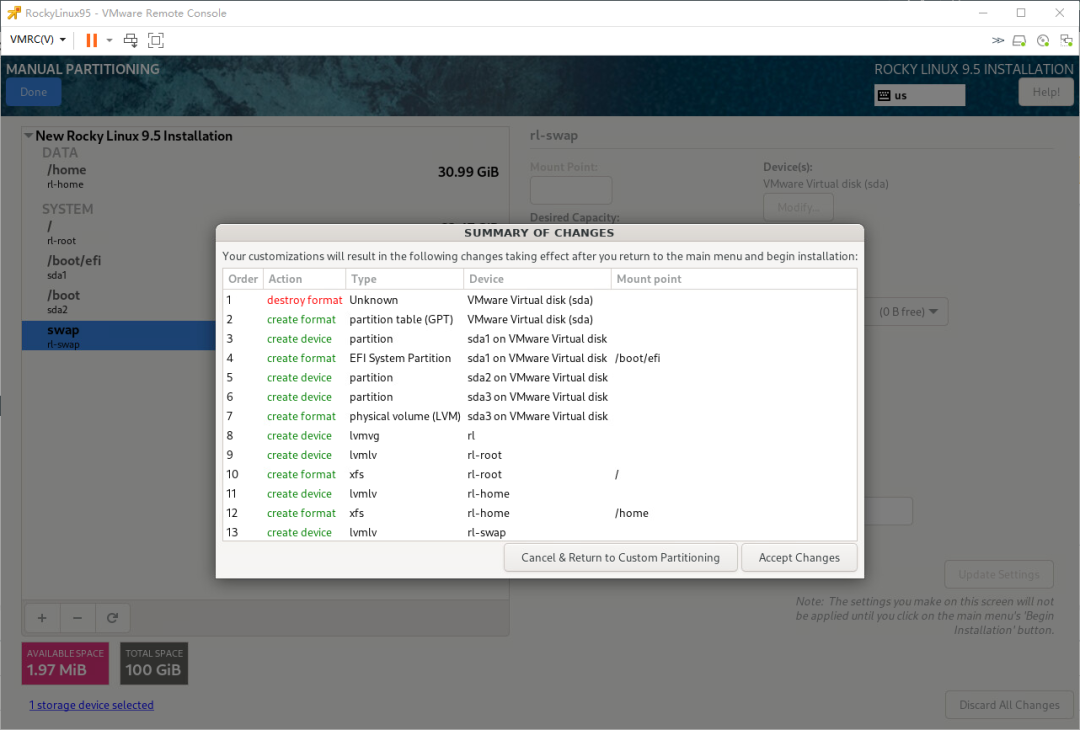Image resolution: width=1080 pixels, height=730 pixels.
Task: Sort by the Device column header
Action: [537, 279]
